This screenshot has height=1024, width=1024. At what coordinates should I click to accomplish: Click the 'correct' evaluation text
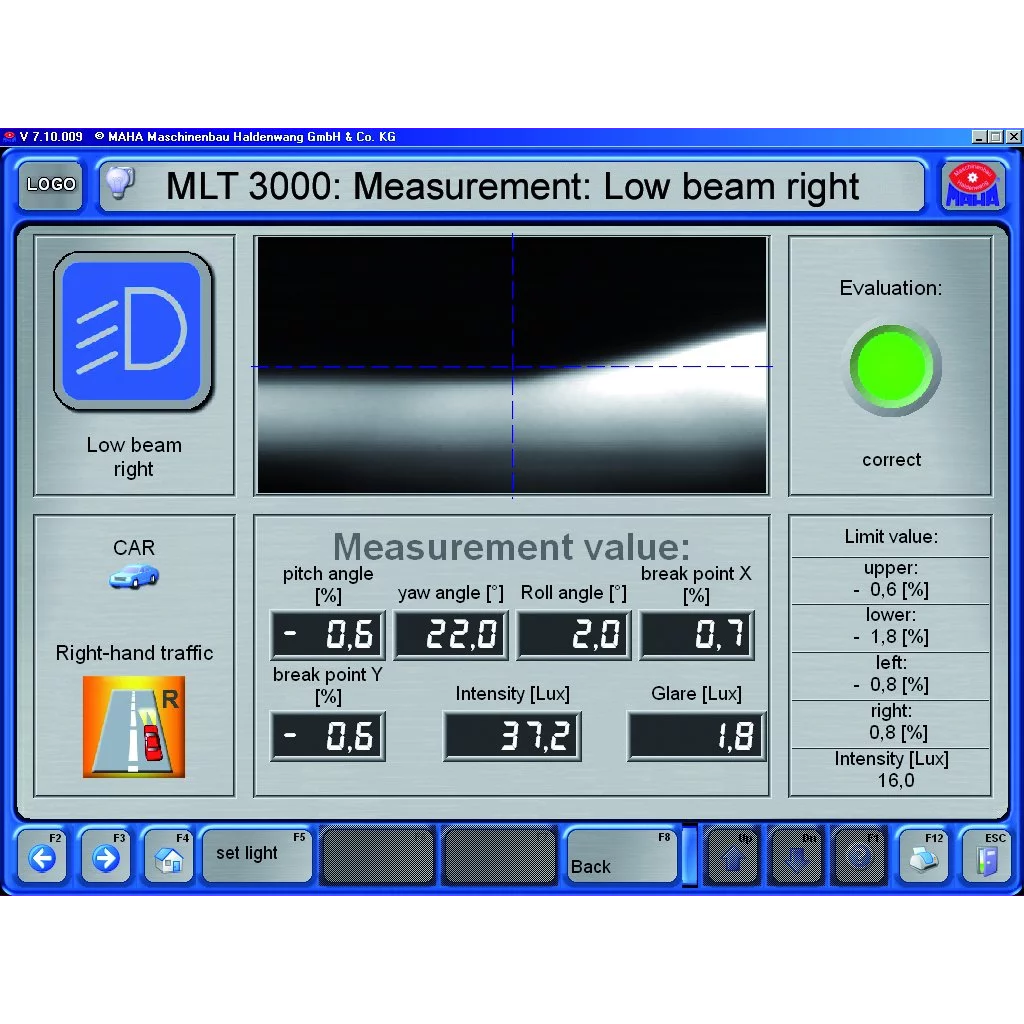(891, 460)
